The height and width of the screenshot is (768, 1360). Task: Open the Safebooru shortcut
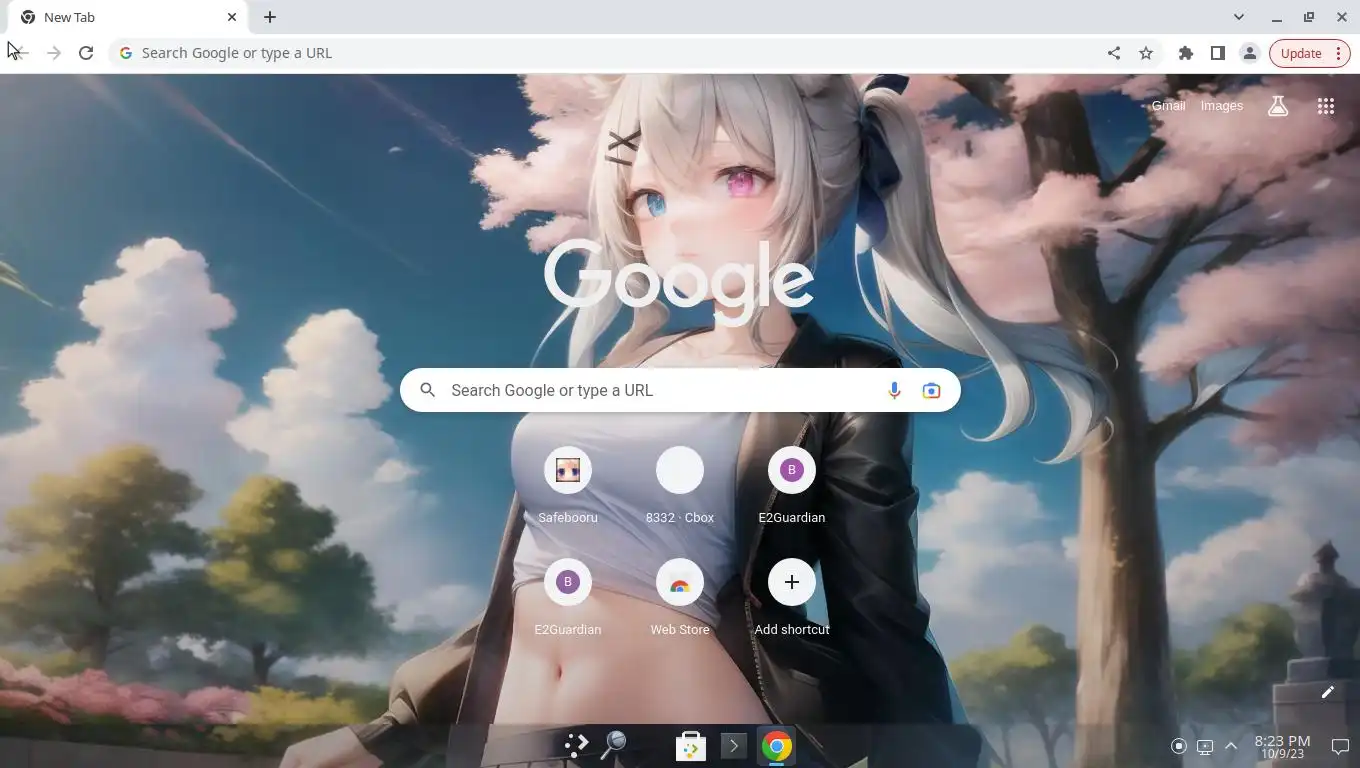click(568, 485)
